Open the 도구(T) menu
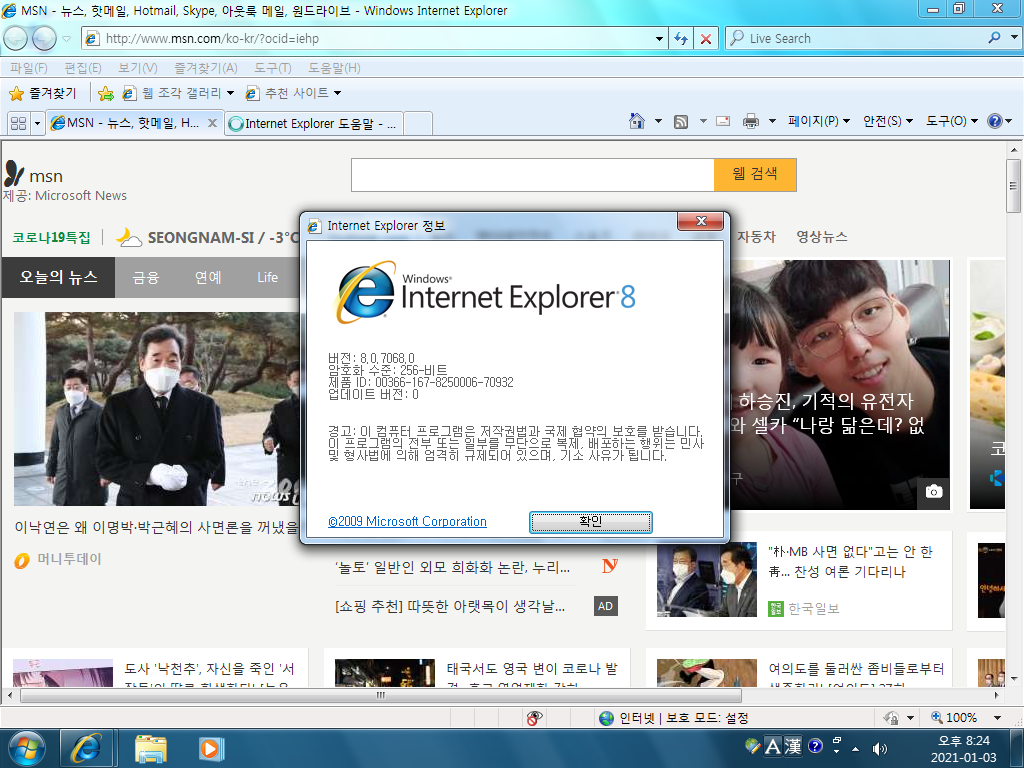Image resolution: width=1024 pixels, height=768 pixels. click(272, 68)
